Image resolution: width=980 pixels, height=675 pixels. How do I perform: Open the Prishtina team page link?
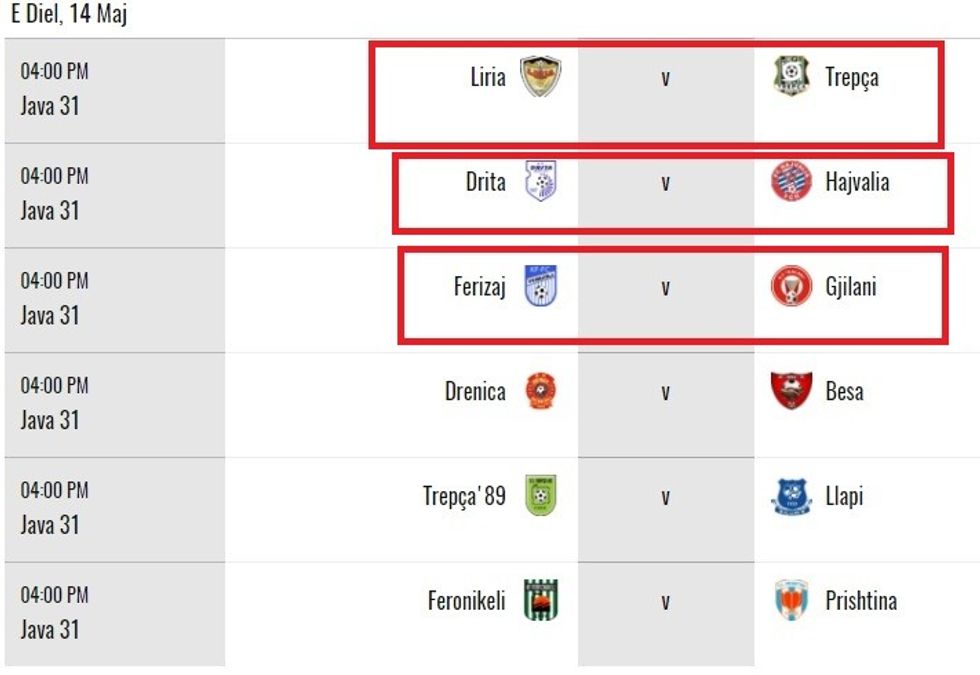(861, 601)
